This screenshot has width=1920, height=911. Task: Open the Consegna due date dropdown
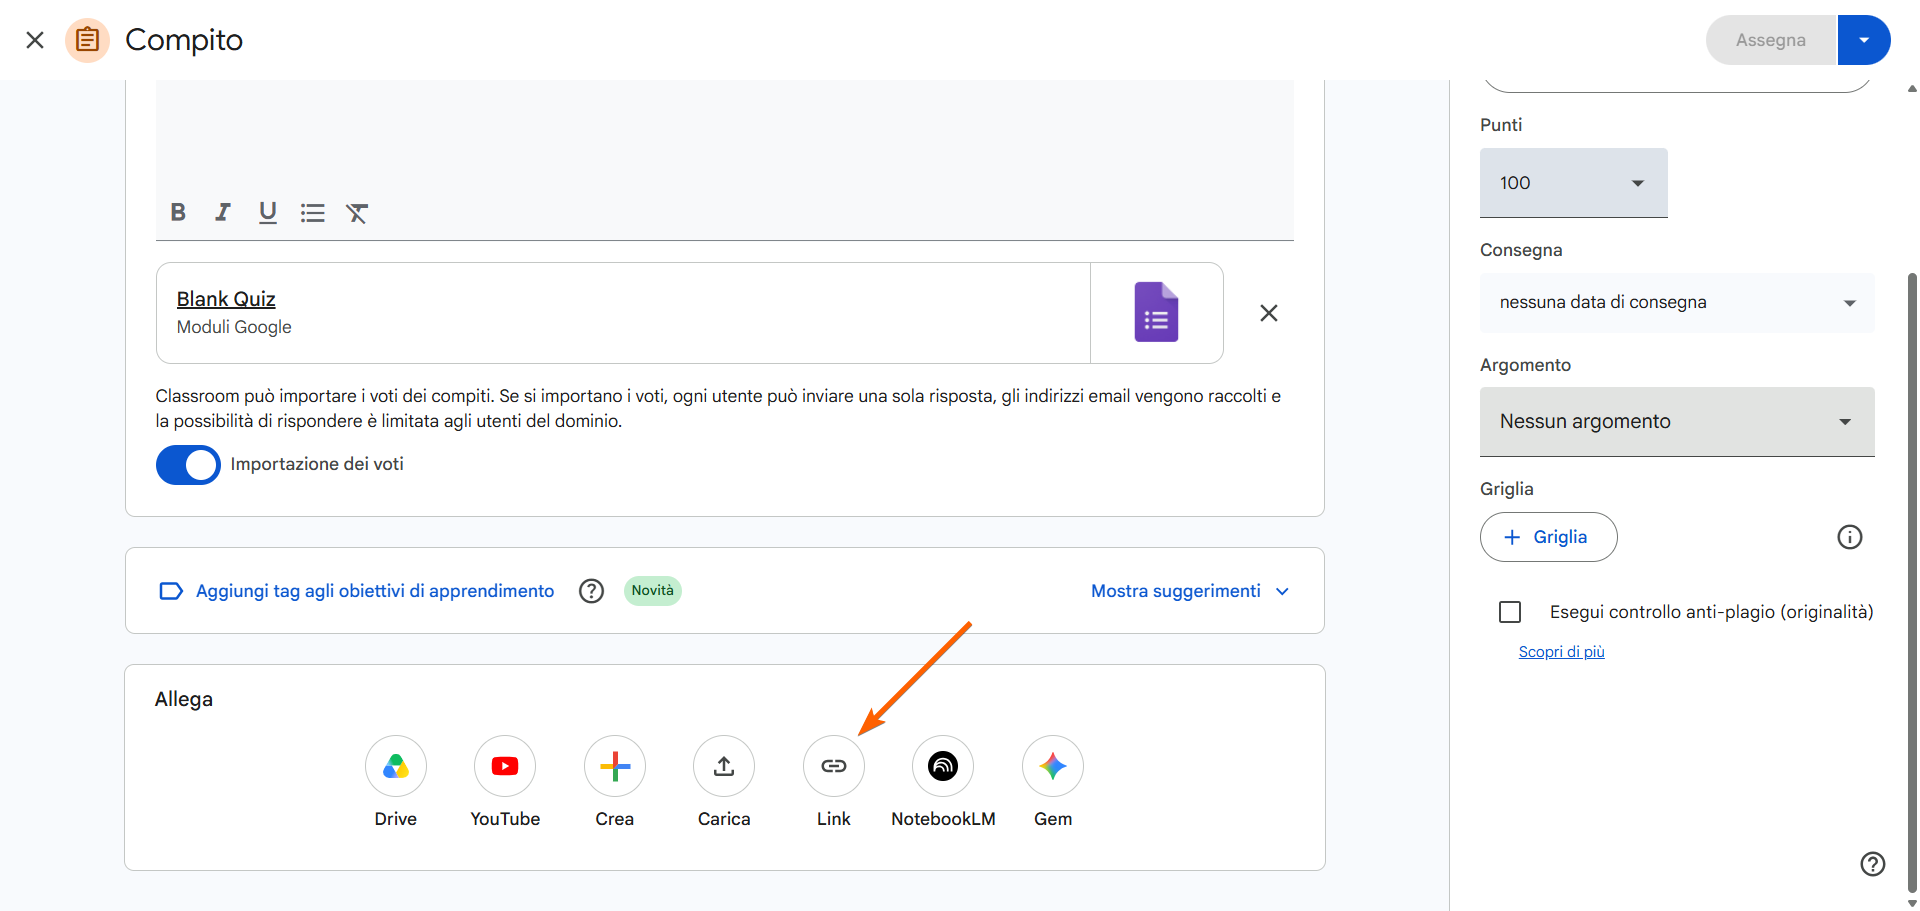point(1677,302)
